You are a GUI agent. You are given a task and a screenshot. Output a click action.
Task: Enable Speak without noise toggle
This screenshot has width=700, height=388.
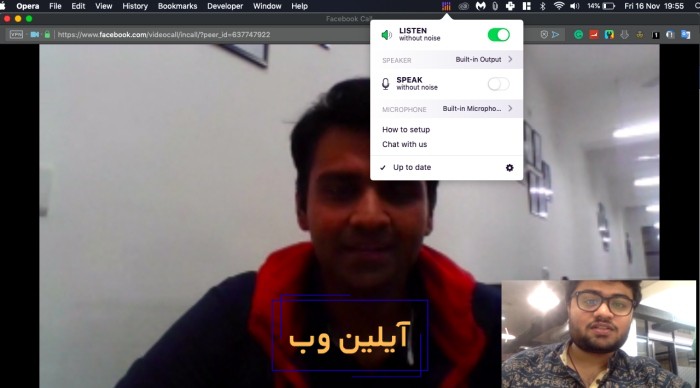[x=499, y=84]
